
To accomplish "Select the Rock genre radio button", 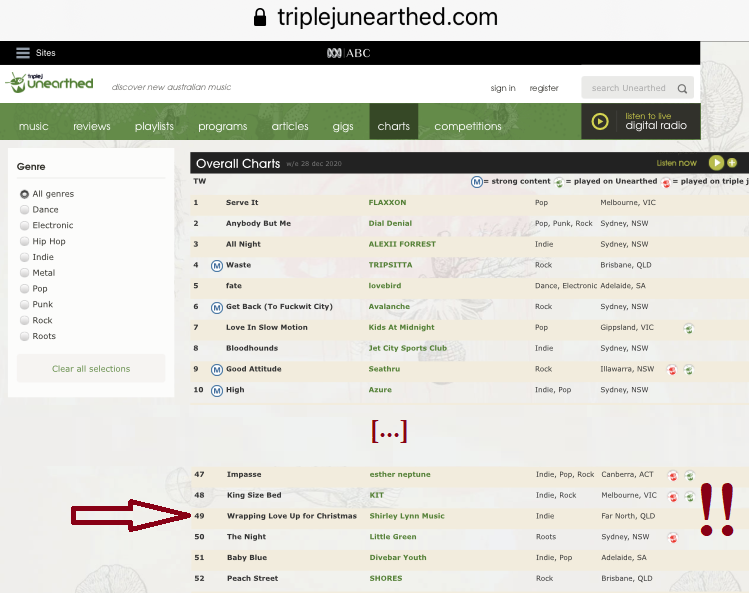I will [x=24, y=321].
